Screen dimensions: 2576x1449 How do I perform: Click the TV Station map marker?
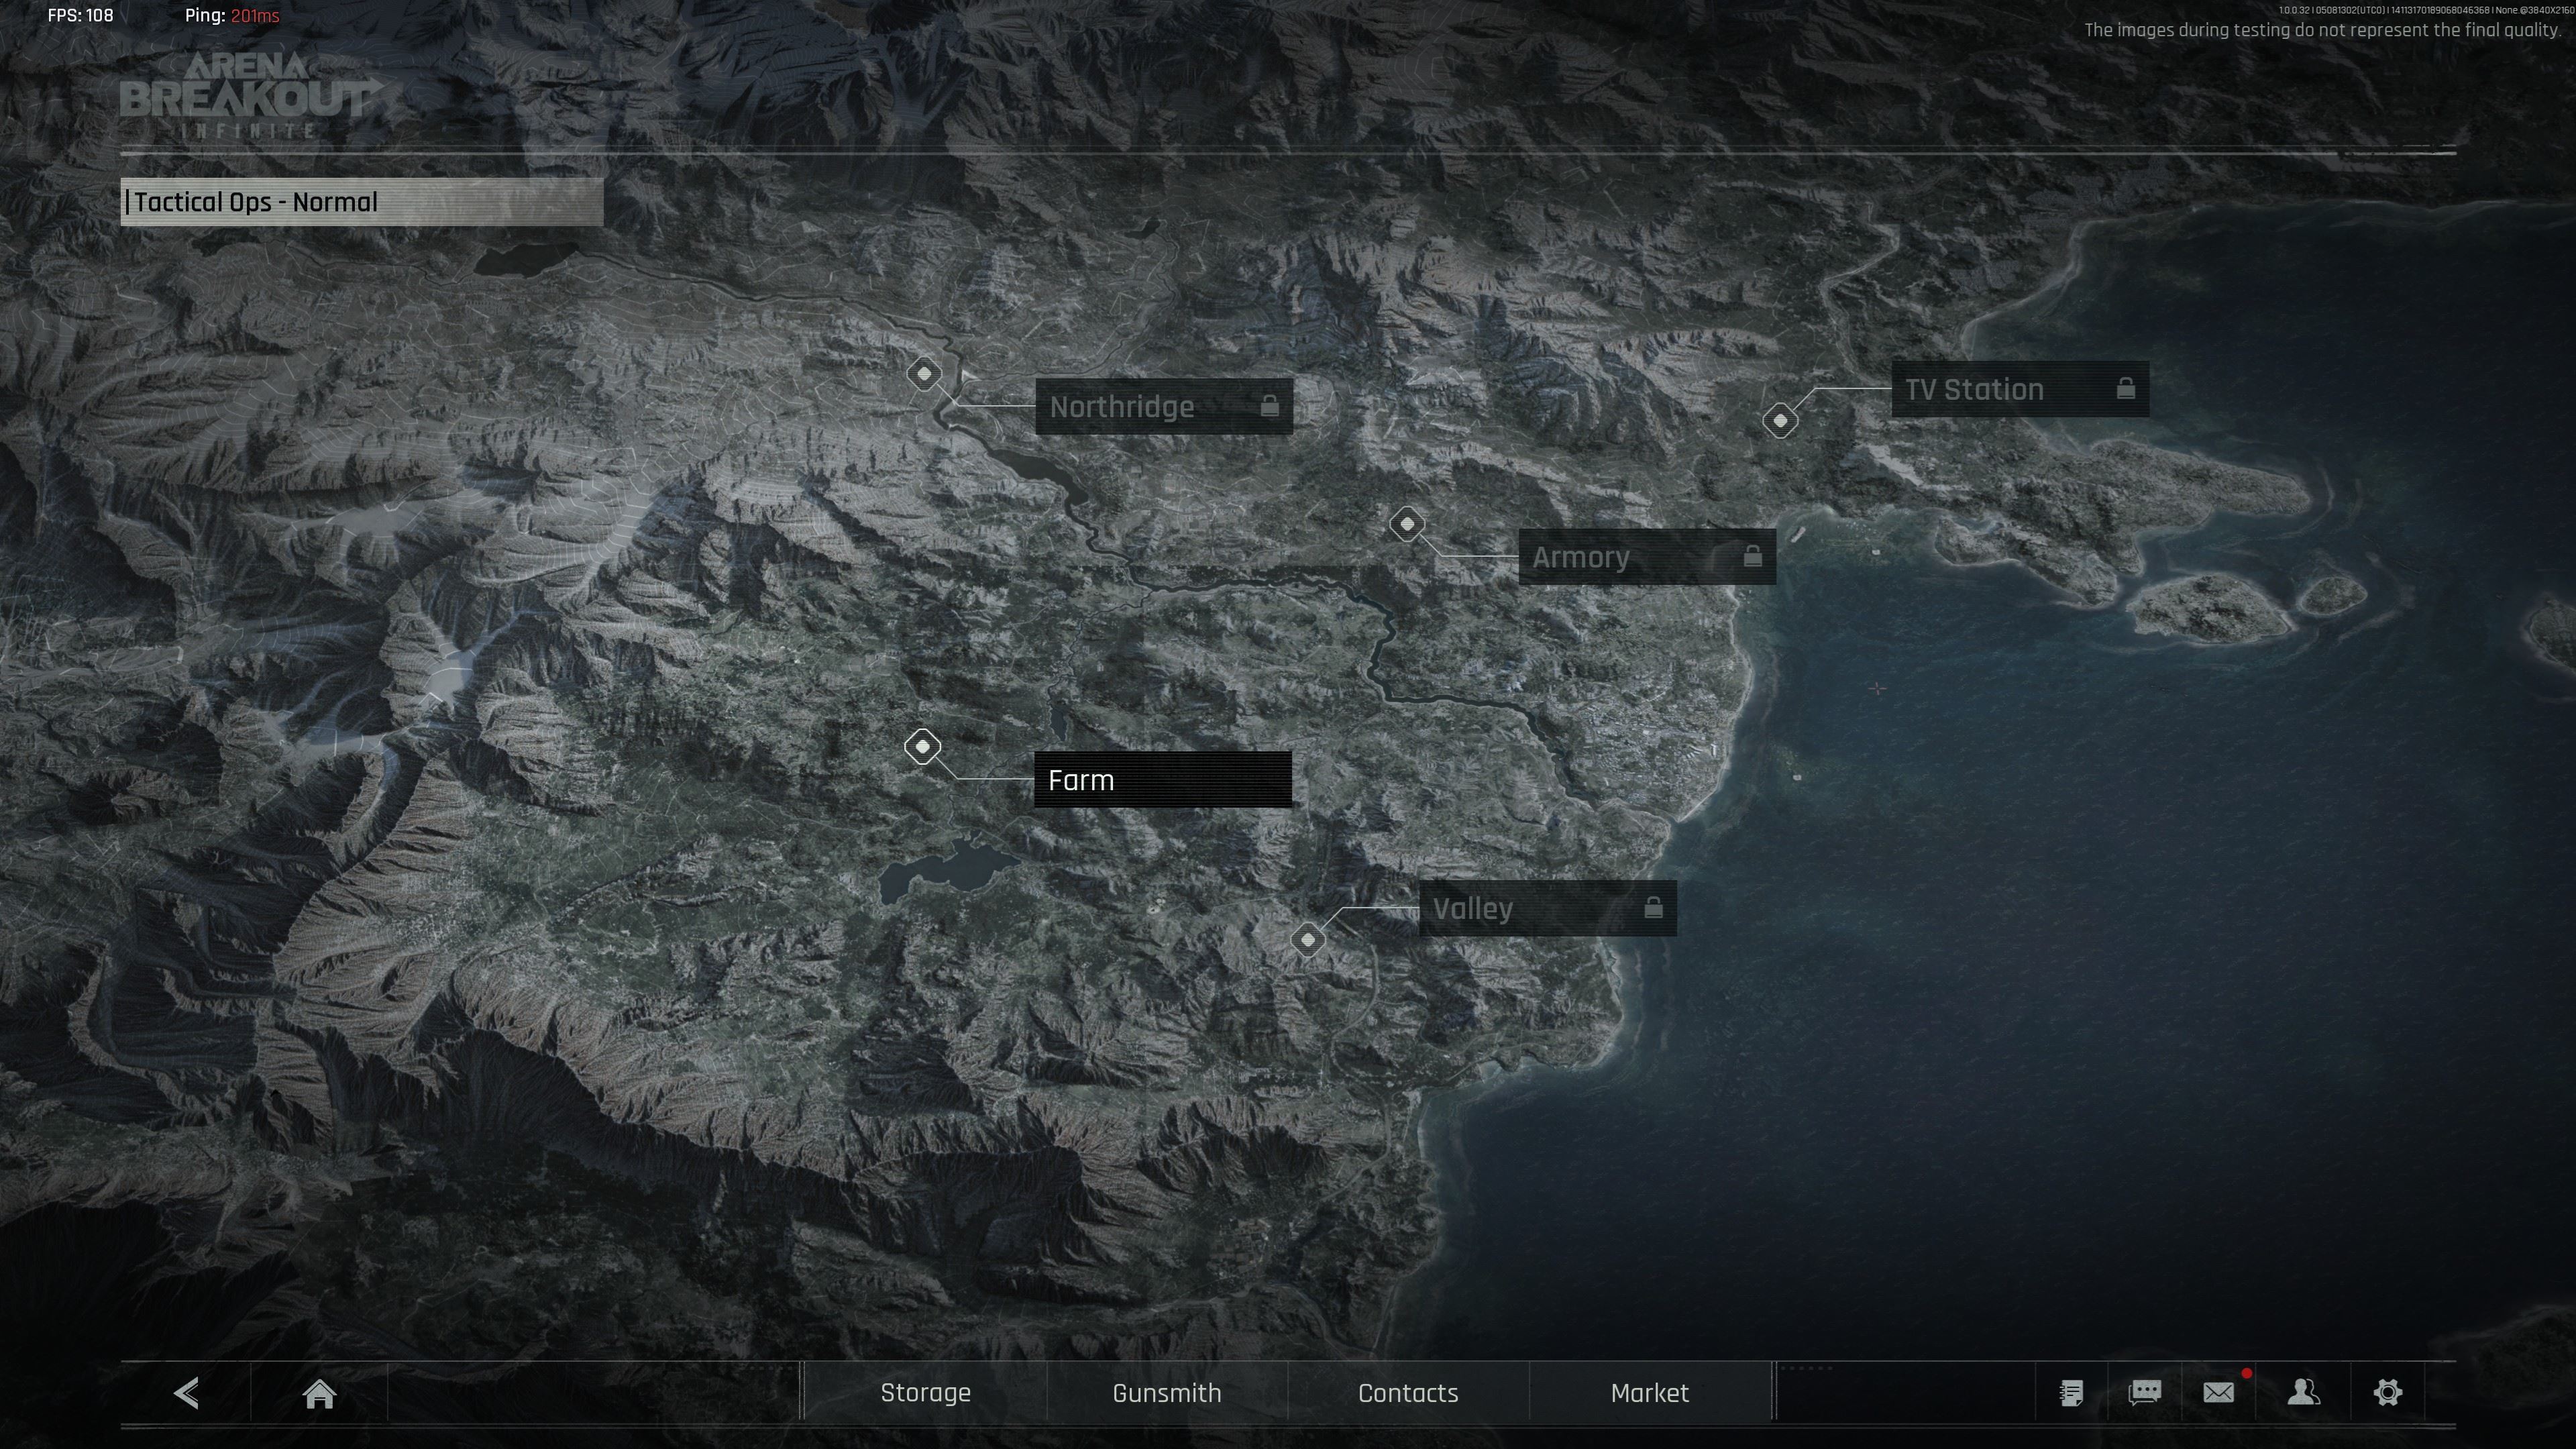tap(1780, 421)
